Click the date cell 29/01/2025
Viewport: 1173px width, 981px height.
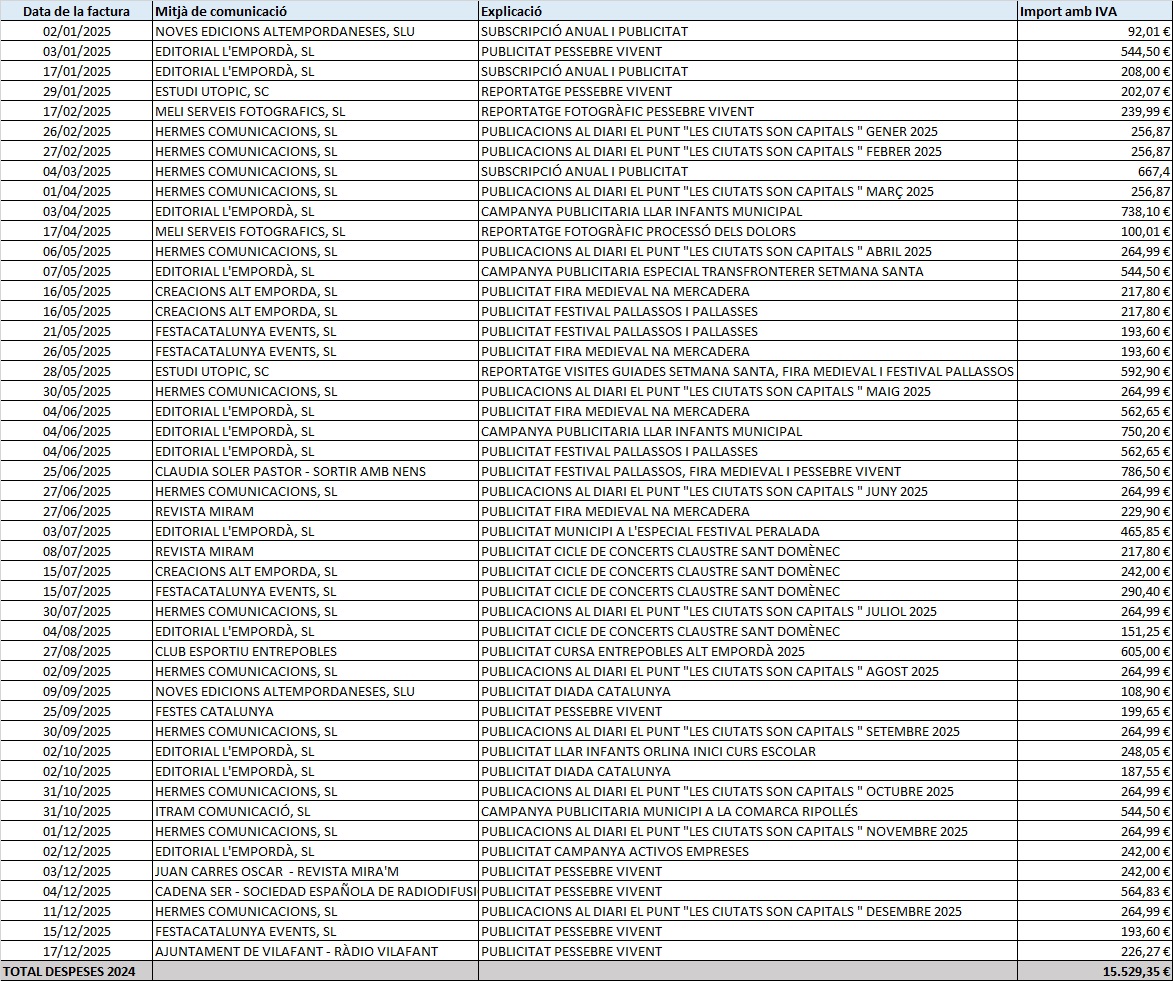77,91
